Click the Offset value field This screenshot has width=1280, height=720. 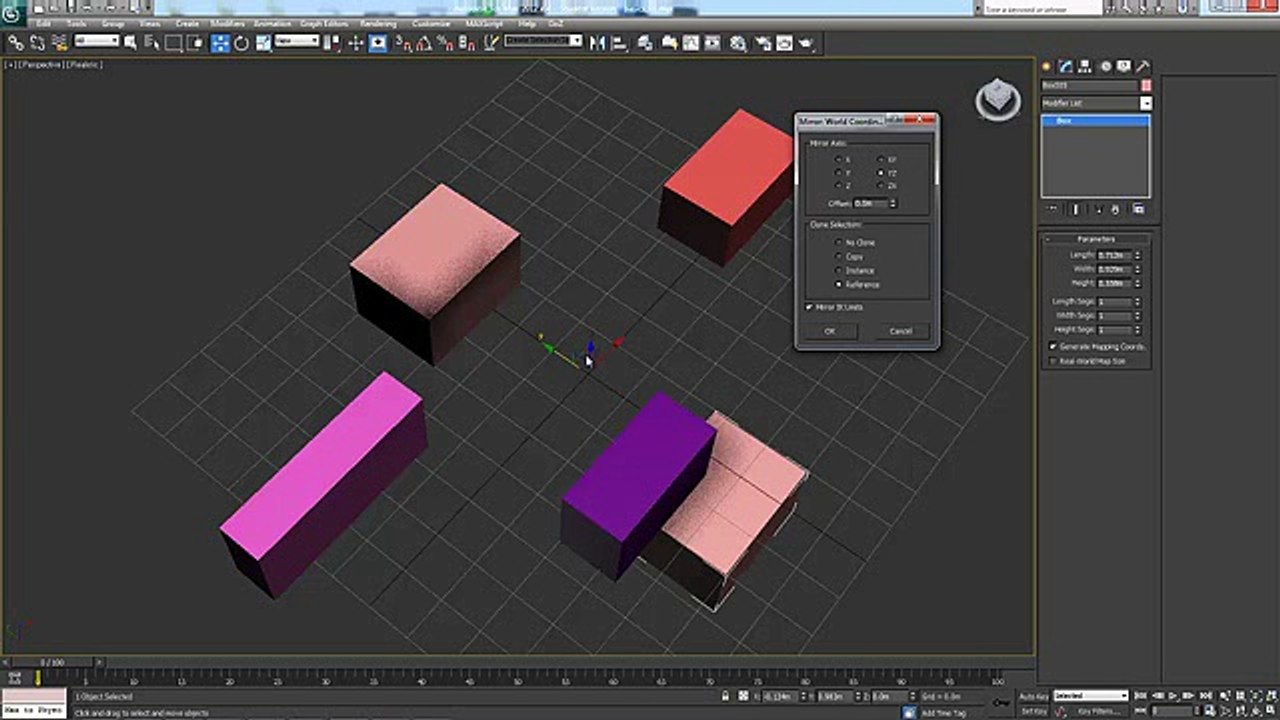click(869, 203)
